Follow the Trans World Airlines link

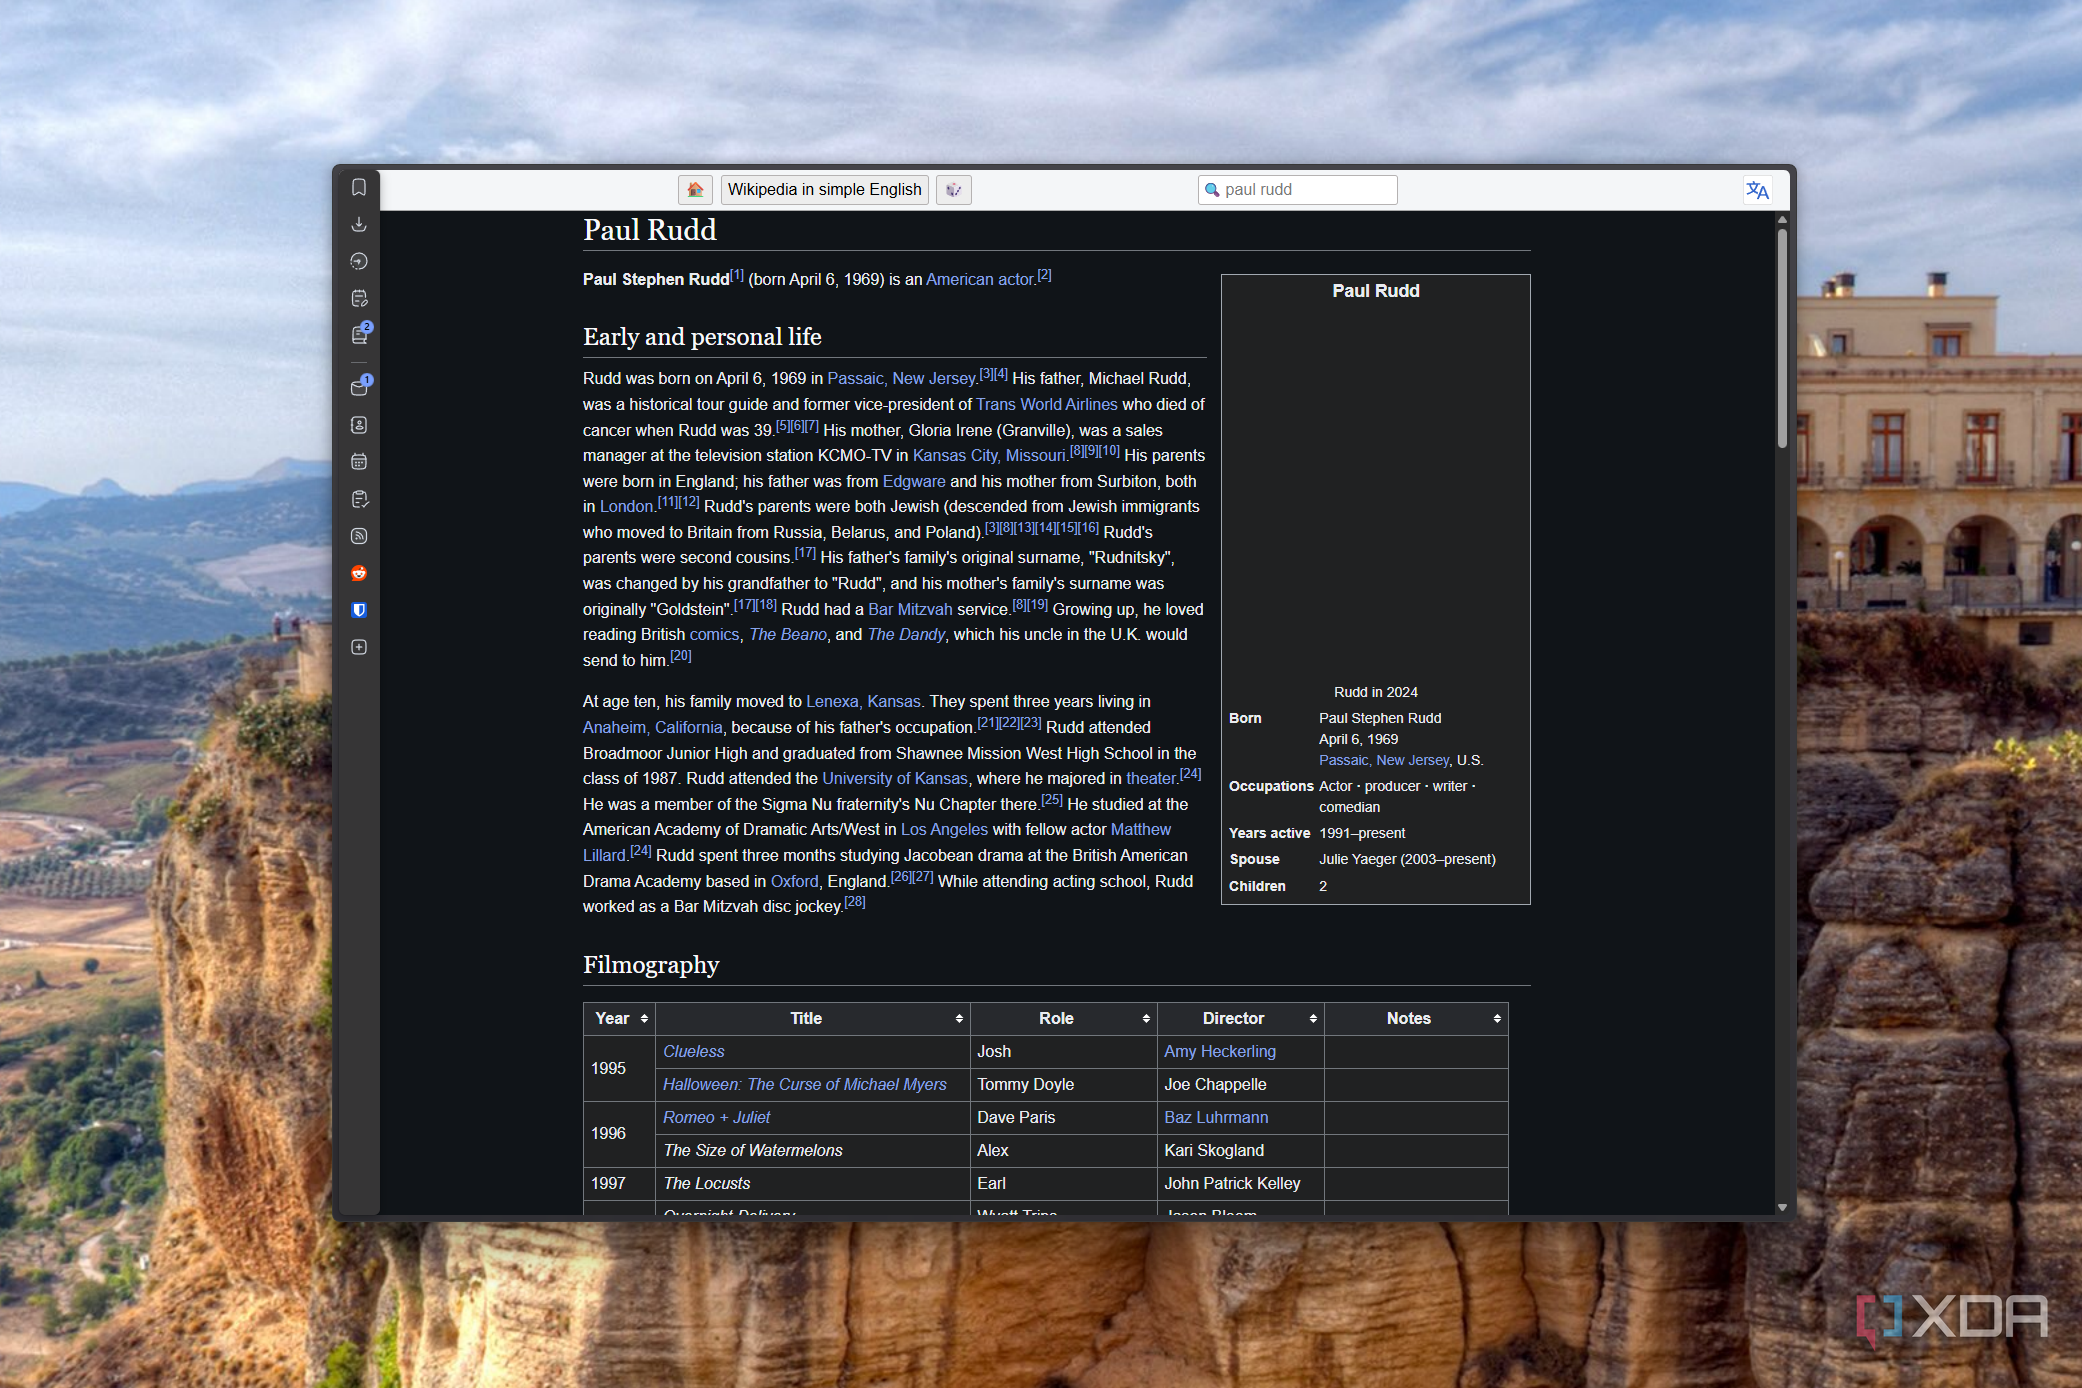click(1046, 404)
